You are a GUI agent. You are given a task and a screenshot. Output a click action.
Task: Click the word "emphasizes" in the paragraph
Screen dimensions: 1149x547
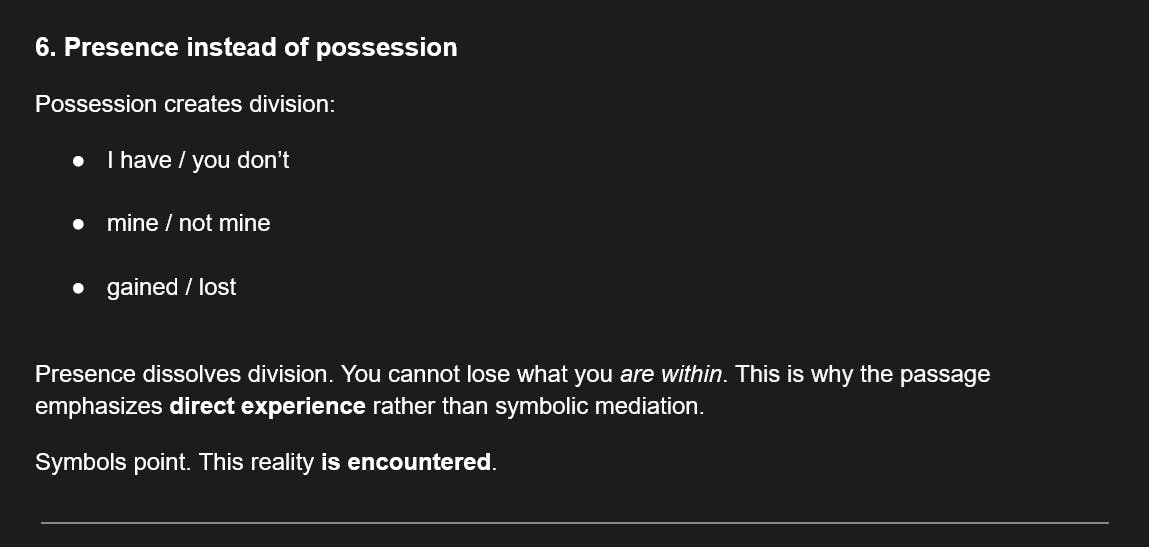[98, 407]
